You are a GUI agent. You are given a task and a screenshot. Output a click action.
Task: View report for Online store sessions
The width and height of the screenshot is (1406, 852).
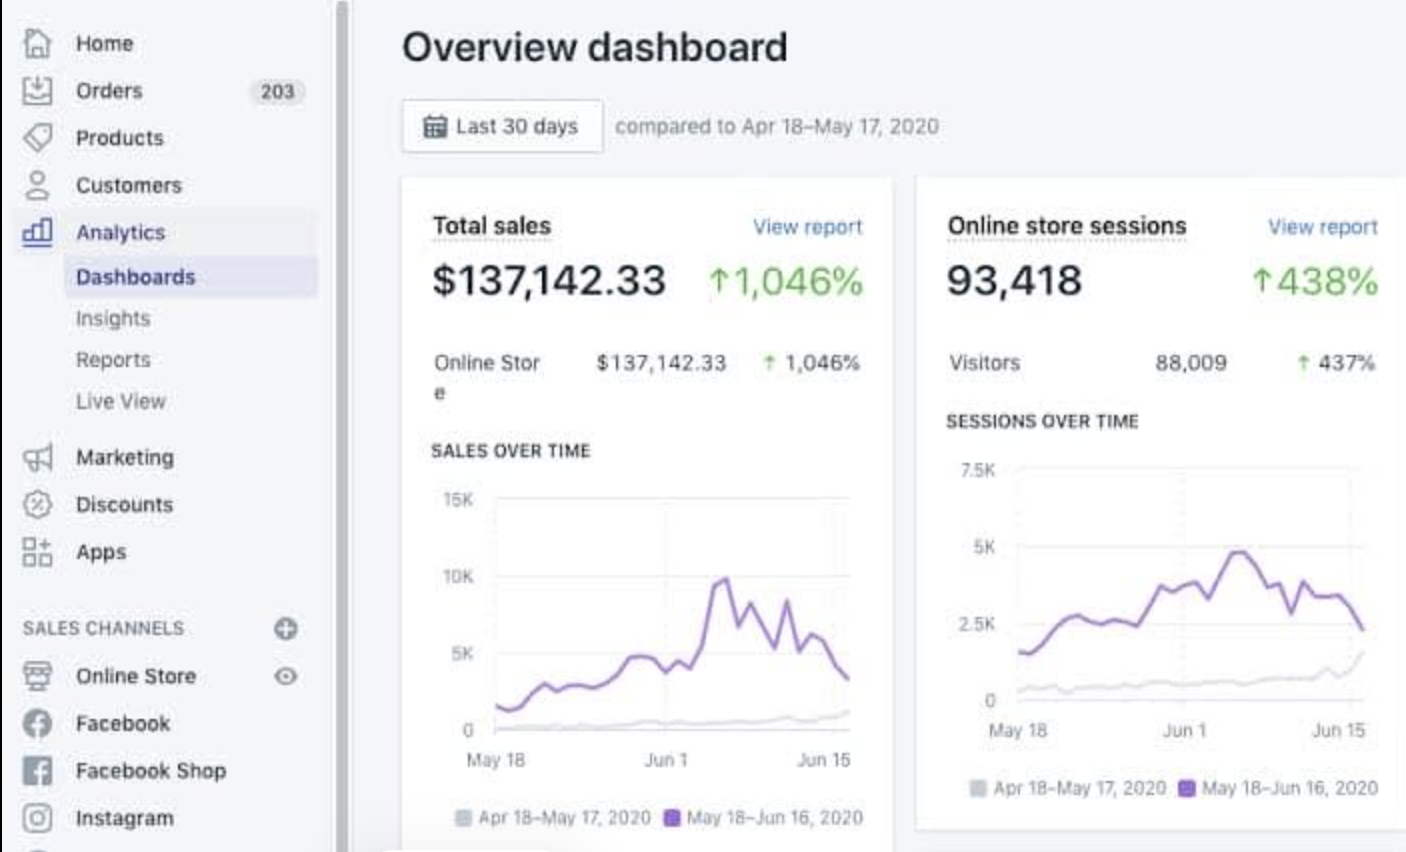tap(1322, 227)
